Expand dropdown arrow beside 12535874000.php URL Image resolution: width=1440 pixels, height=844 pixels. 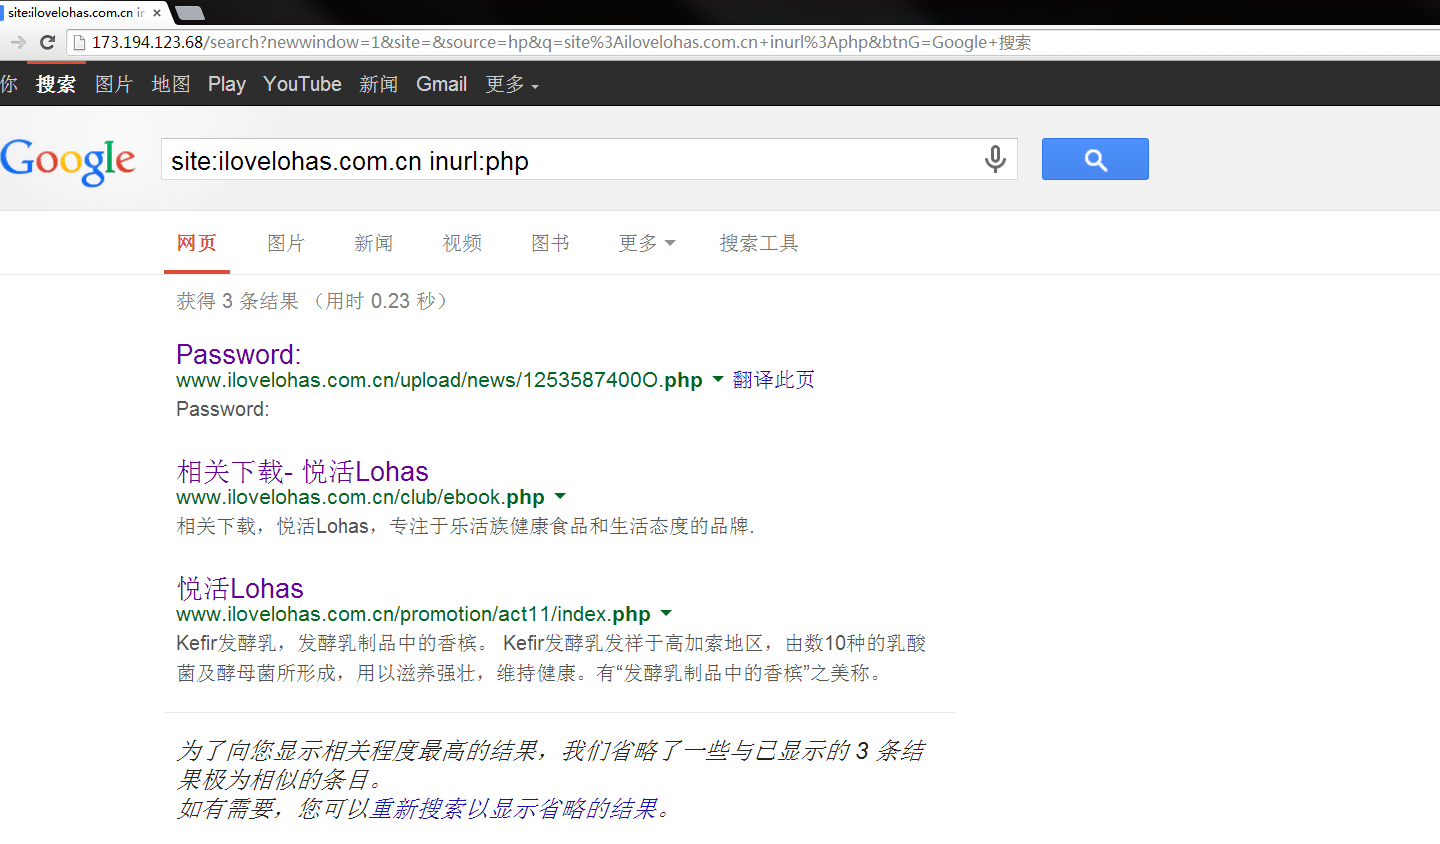[717, 380]
